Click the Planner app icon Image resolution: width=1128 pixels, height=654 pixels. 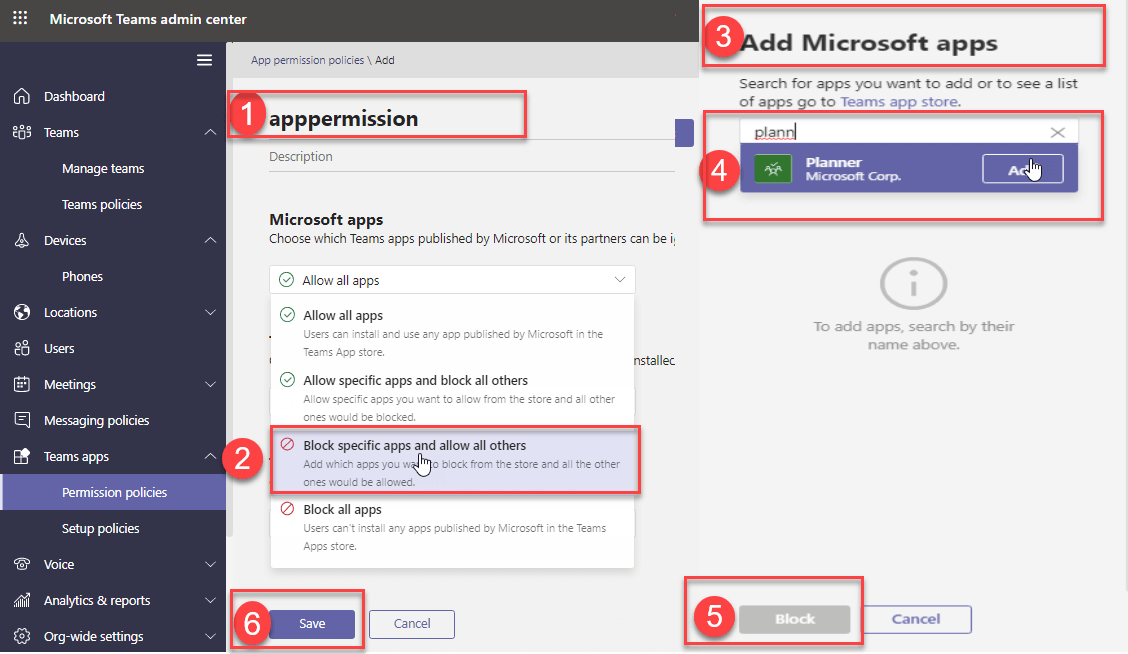tap(772, 170)
